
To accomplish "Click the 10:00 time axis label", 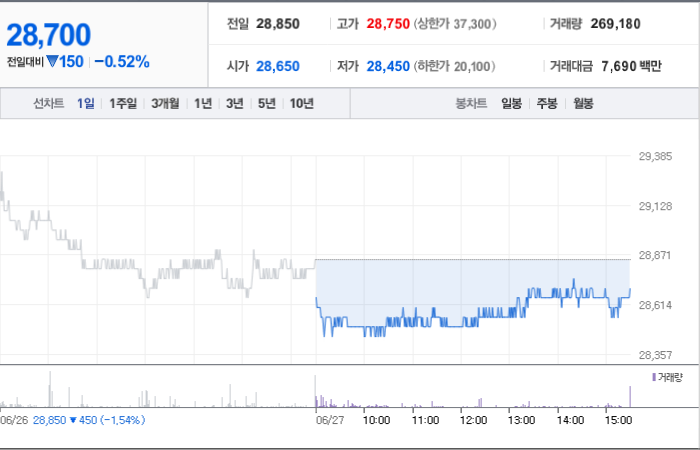I will coord(376,420).
